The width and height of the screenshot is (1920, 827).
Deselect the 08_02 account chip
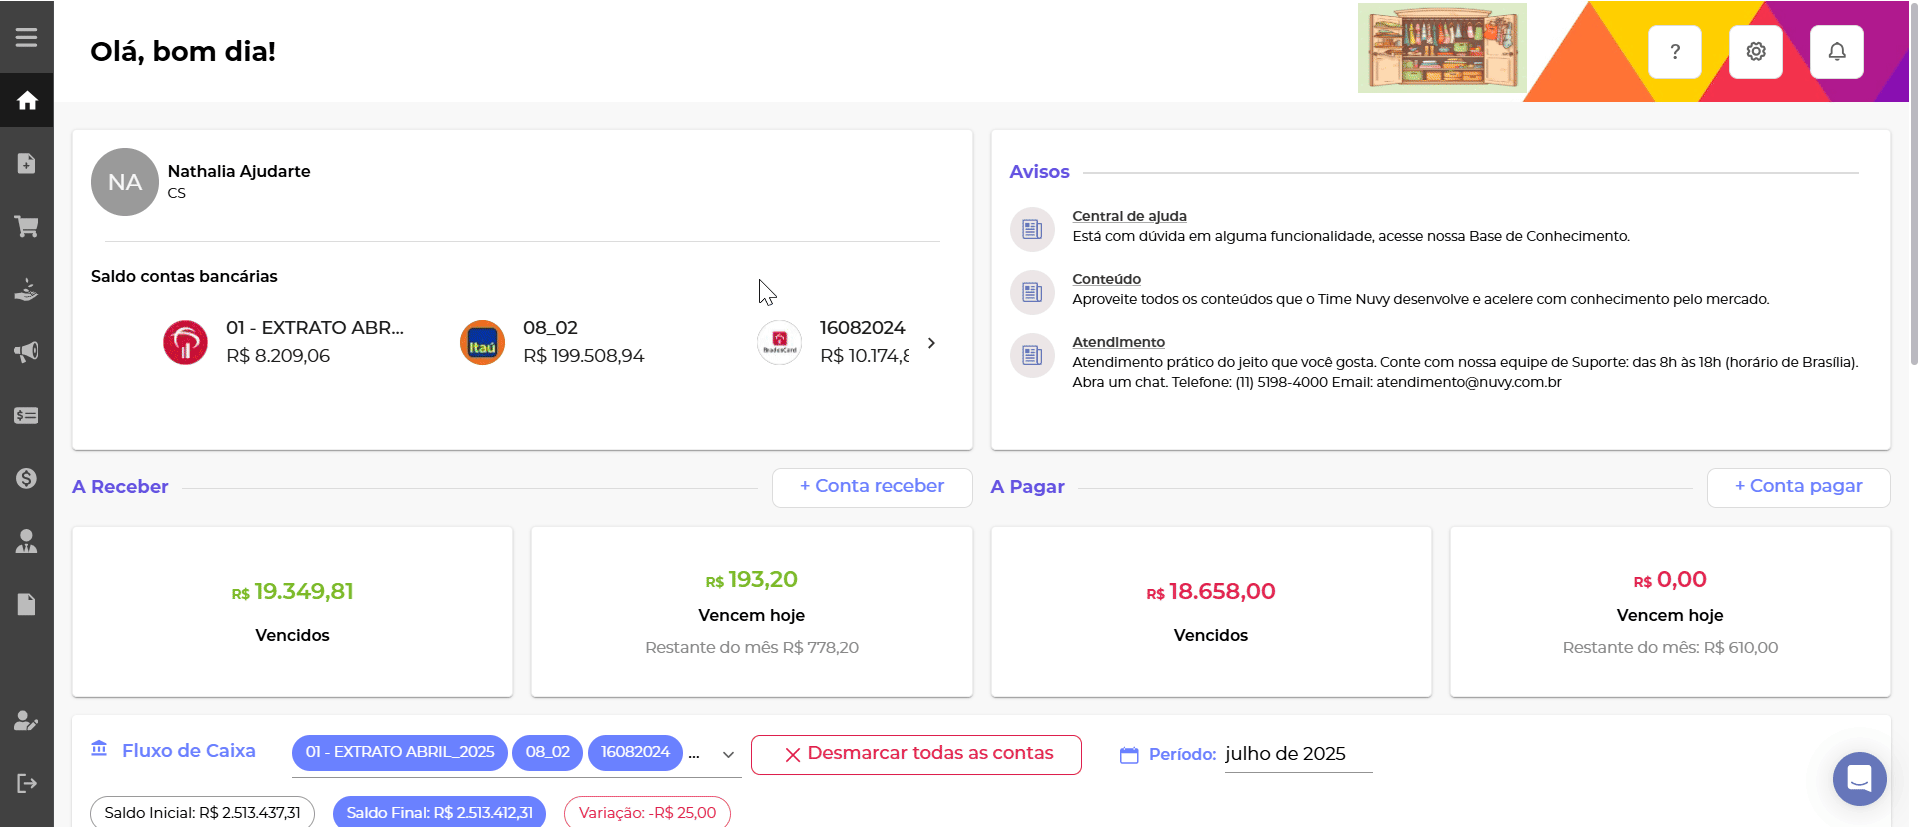[548, 752]
